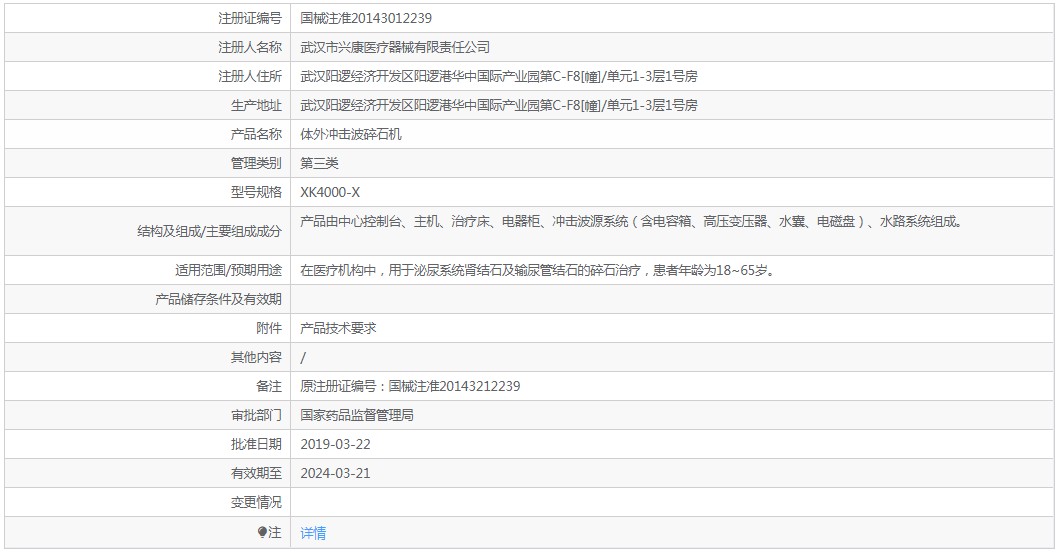Click the 注册证编号 label

click(x=250, y=18)
